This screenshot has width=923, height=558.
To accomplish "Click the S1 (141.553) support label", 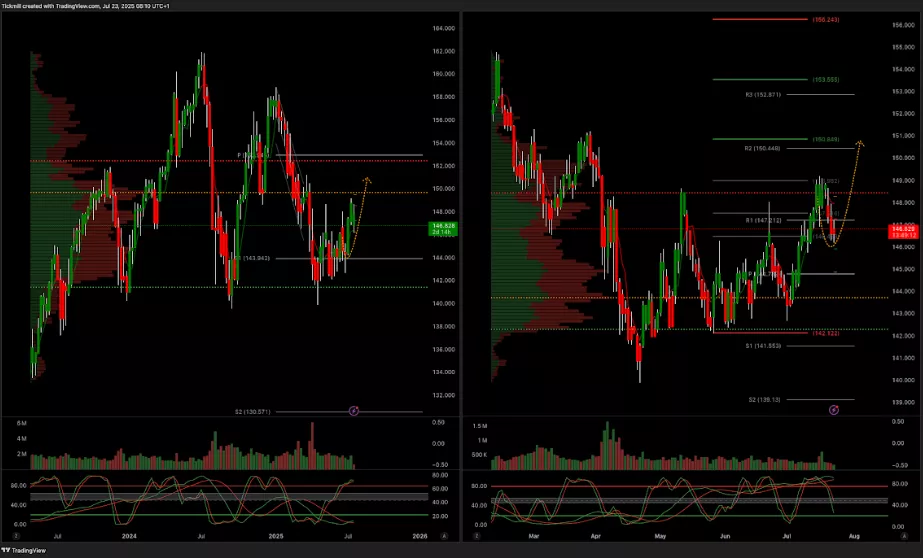I will pyautogui.click(x=764, y=346).
